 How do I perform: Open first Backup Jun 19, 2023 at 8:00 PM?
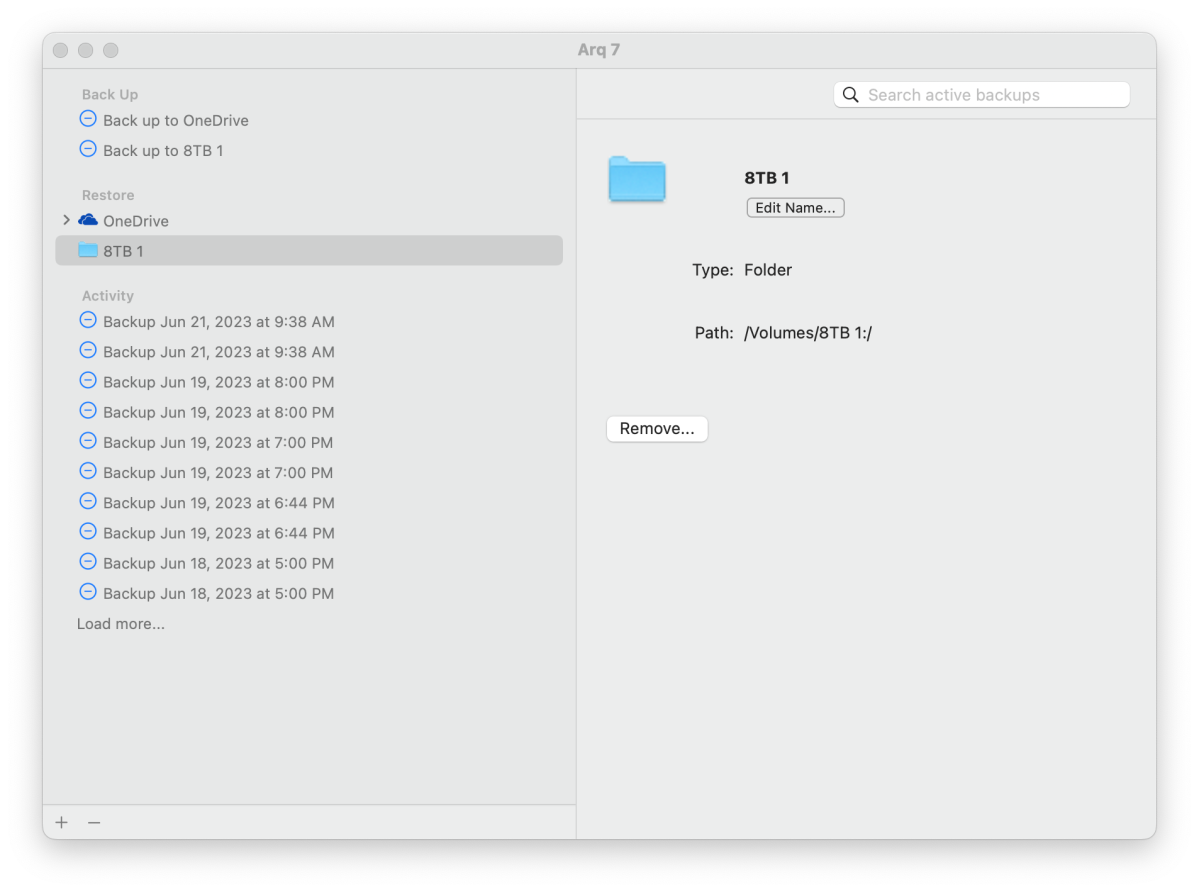click(x=218, y=382)
